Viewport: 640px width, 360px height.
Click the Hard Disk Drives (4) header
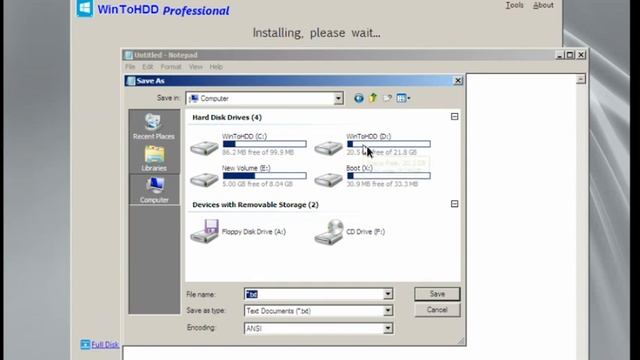tap(227, 118)
